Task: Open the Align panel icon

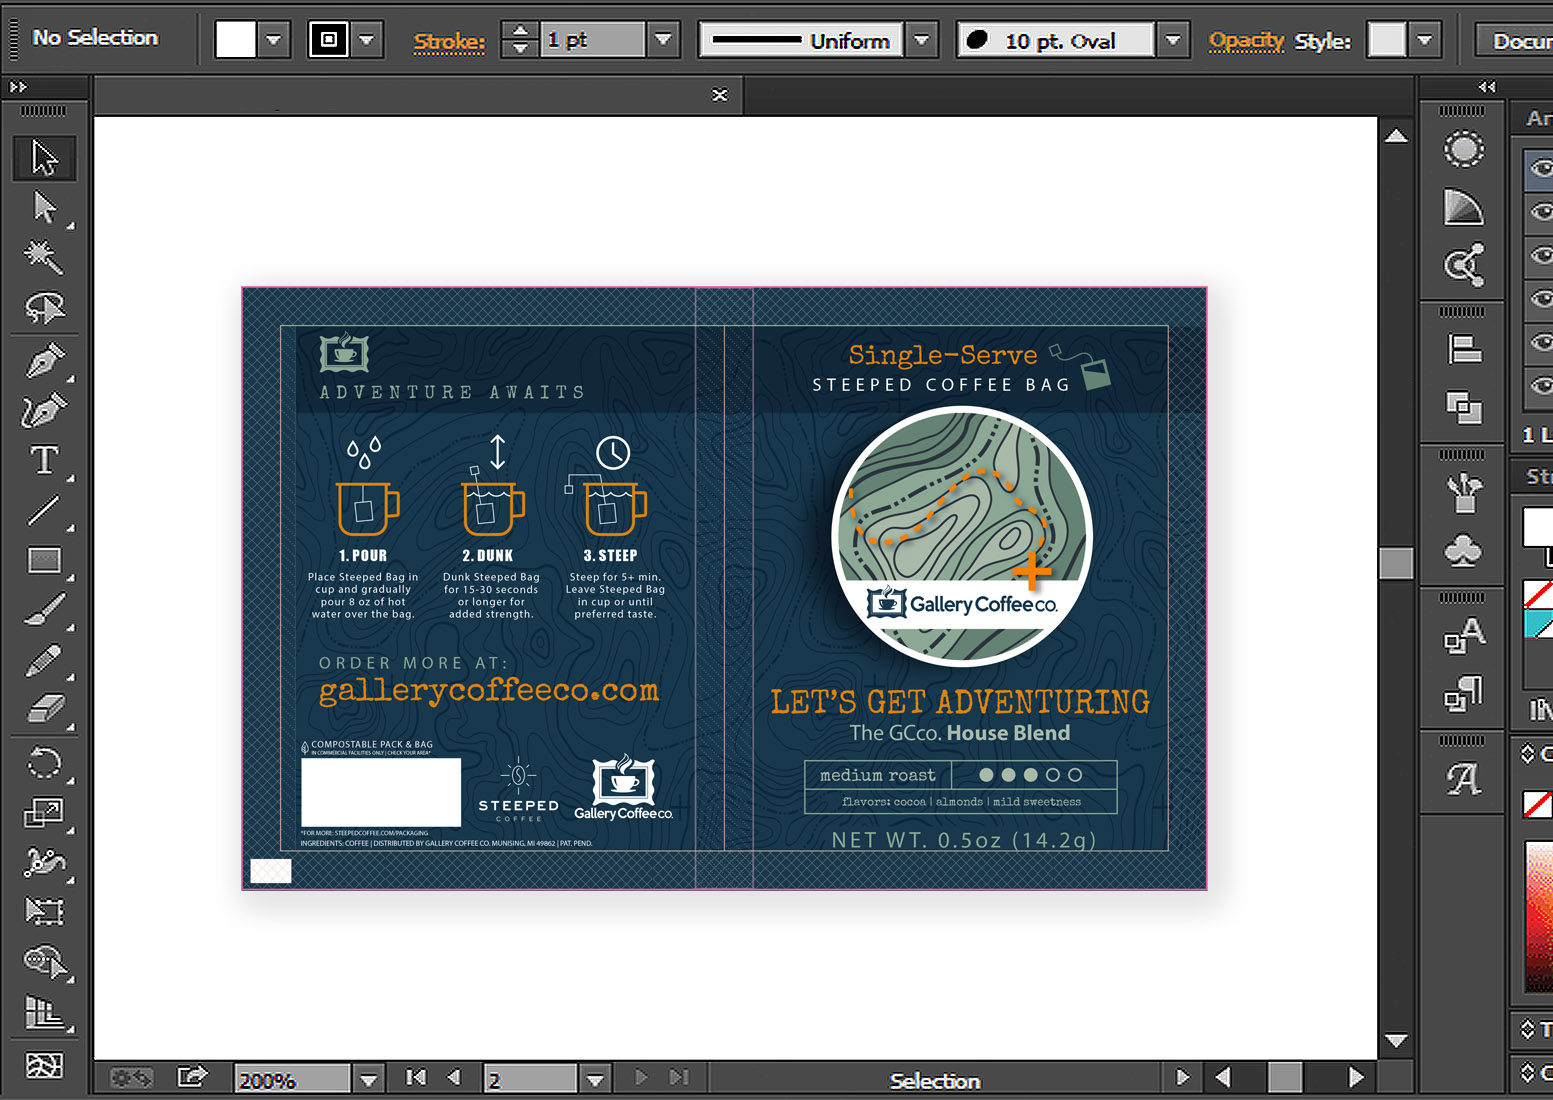Action: point(1464,350)
